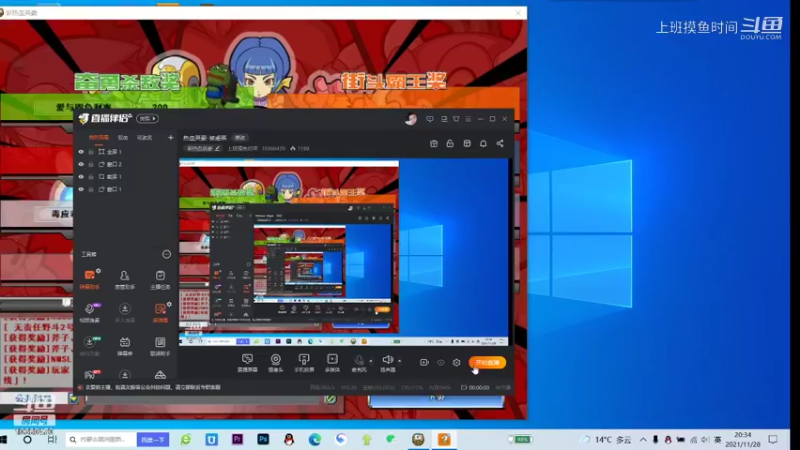
Task: Open 视频连麦 video co-stream tool
Action: coord(89,312)
